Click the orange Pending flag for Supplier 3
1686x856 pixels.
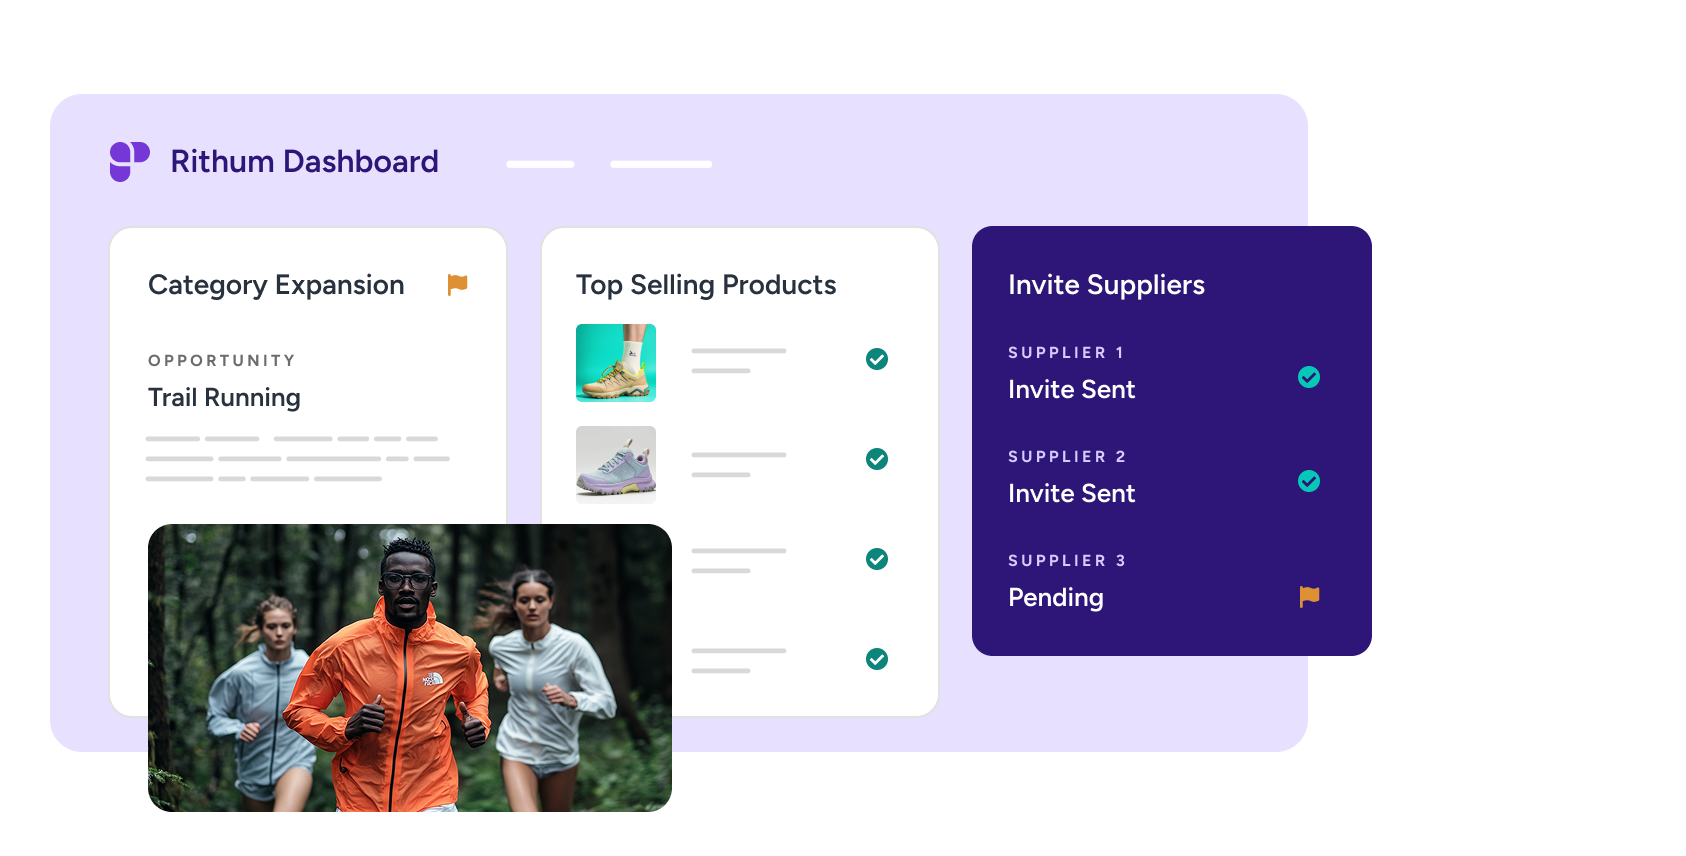1309,597
